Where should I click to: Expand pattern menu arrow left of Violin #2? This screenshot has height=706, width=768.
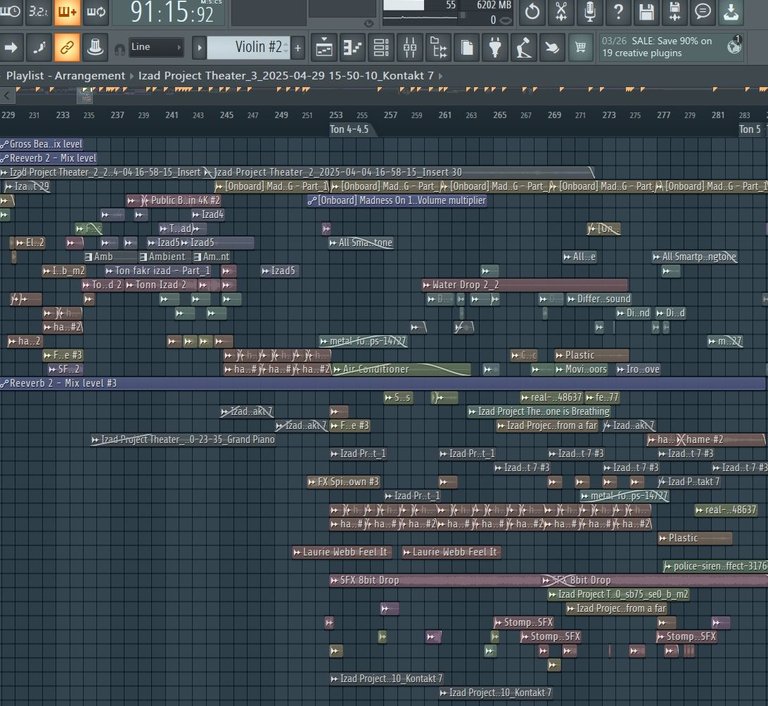[199, 48]
